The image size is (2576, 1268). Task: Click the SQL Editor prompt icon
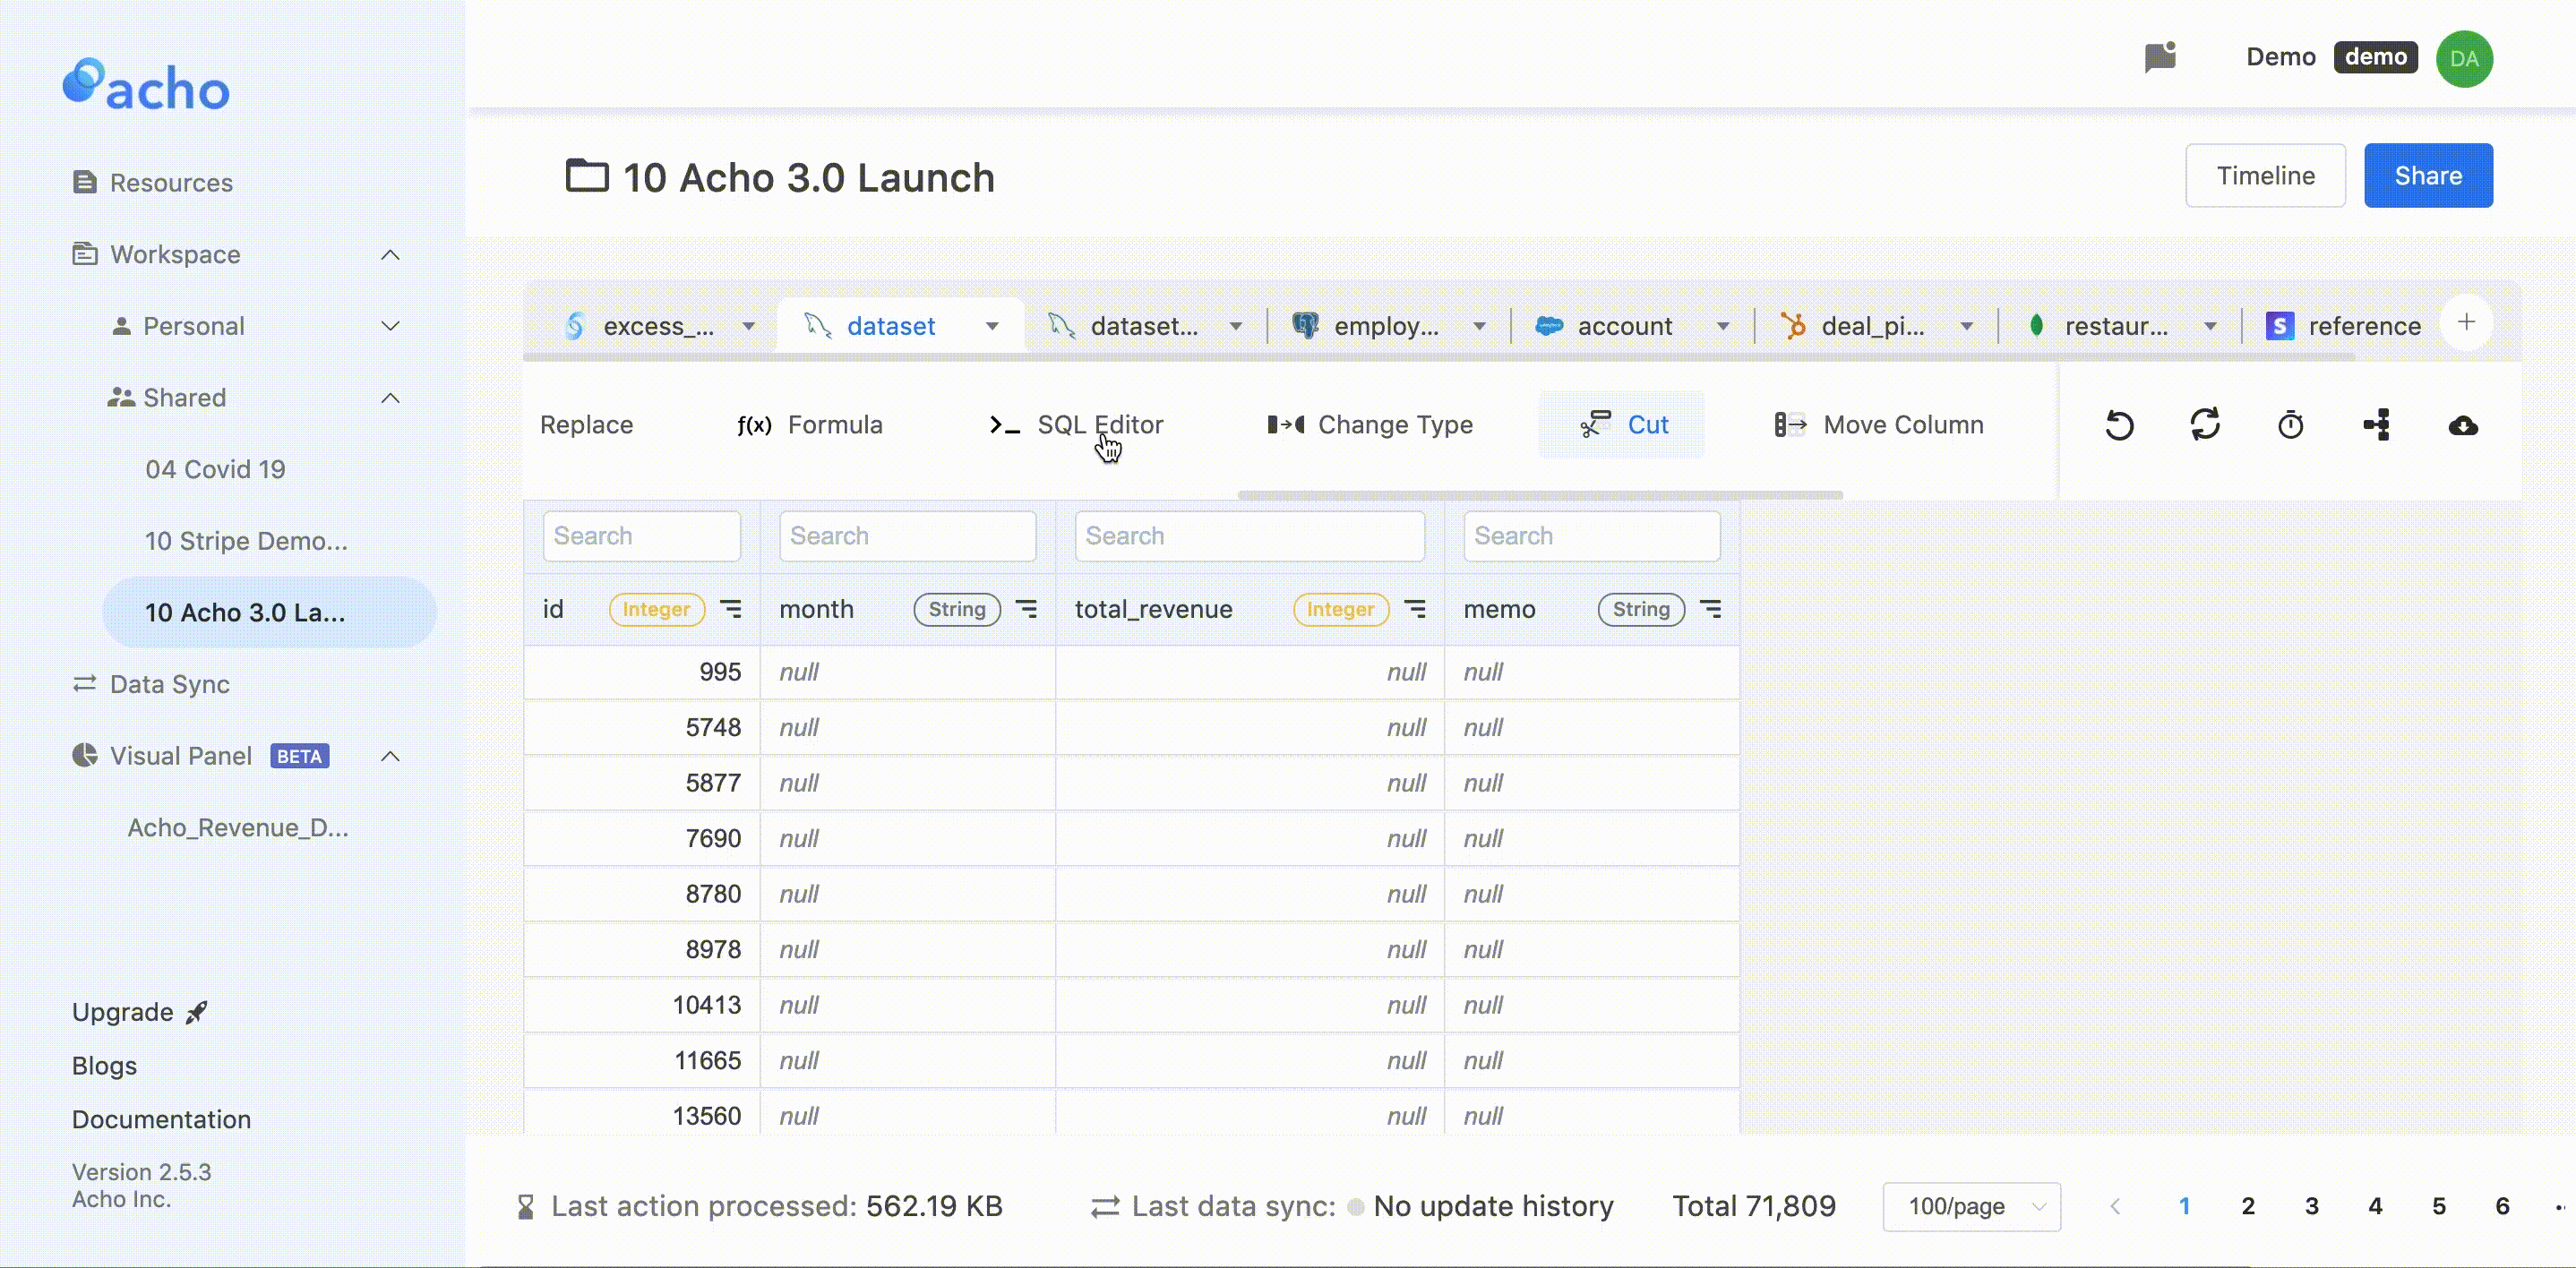tap(1004, 425)
